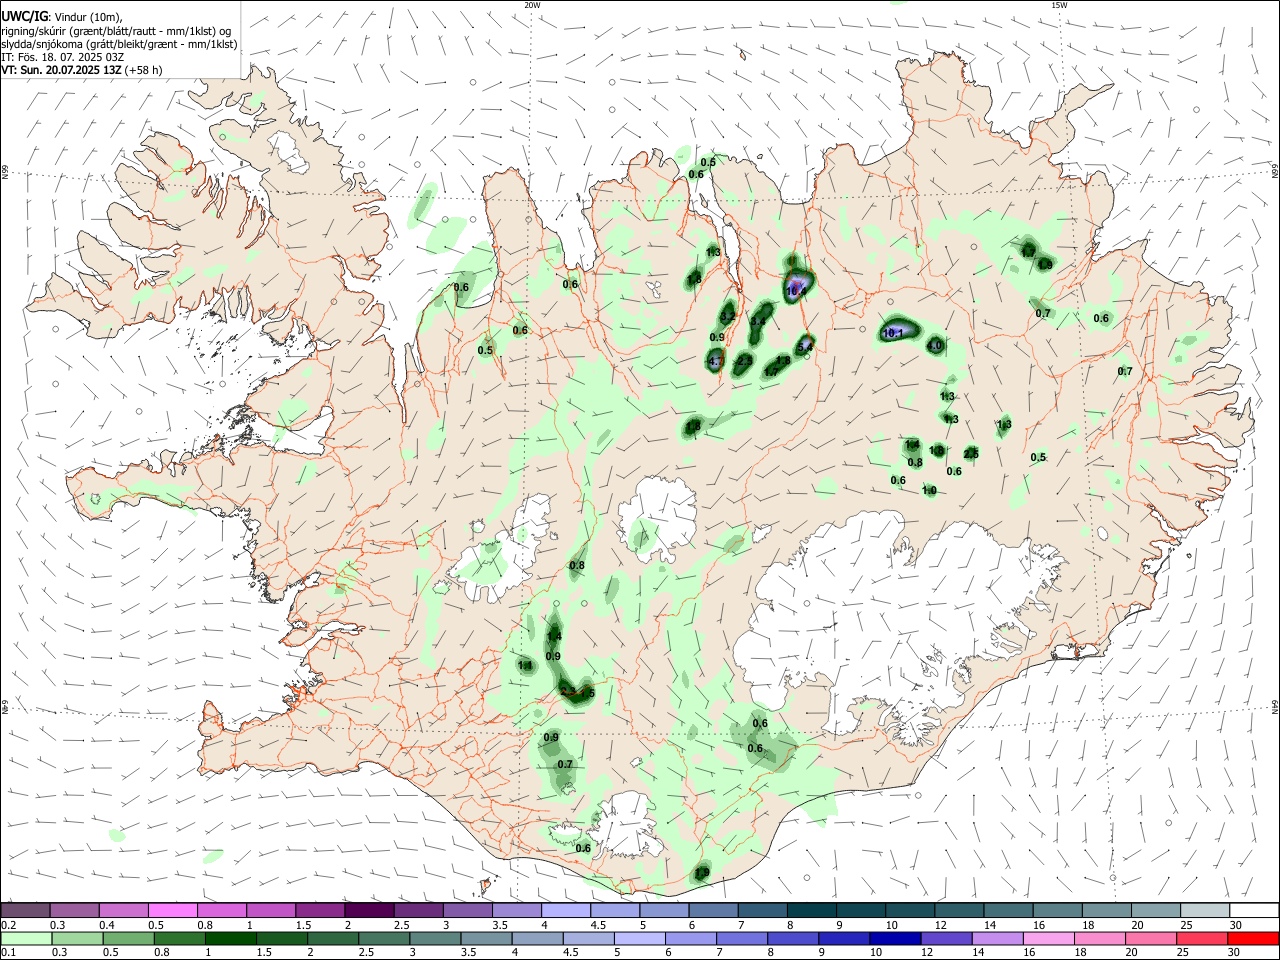This screenshot has height=960, width=1280.
Task: Pick the bright magenta snow swatch (0.5–0.8)
Action: 173,911
